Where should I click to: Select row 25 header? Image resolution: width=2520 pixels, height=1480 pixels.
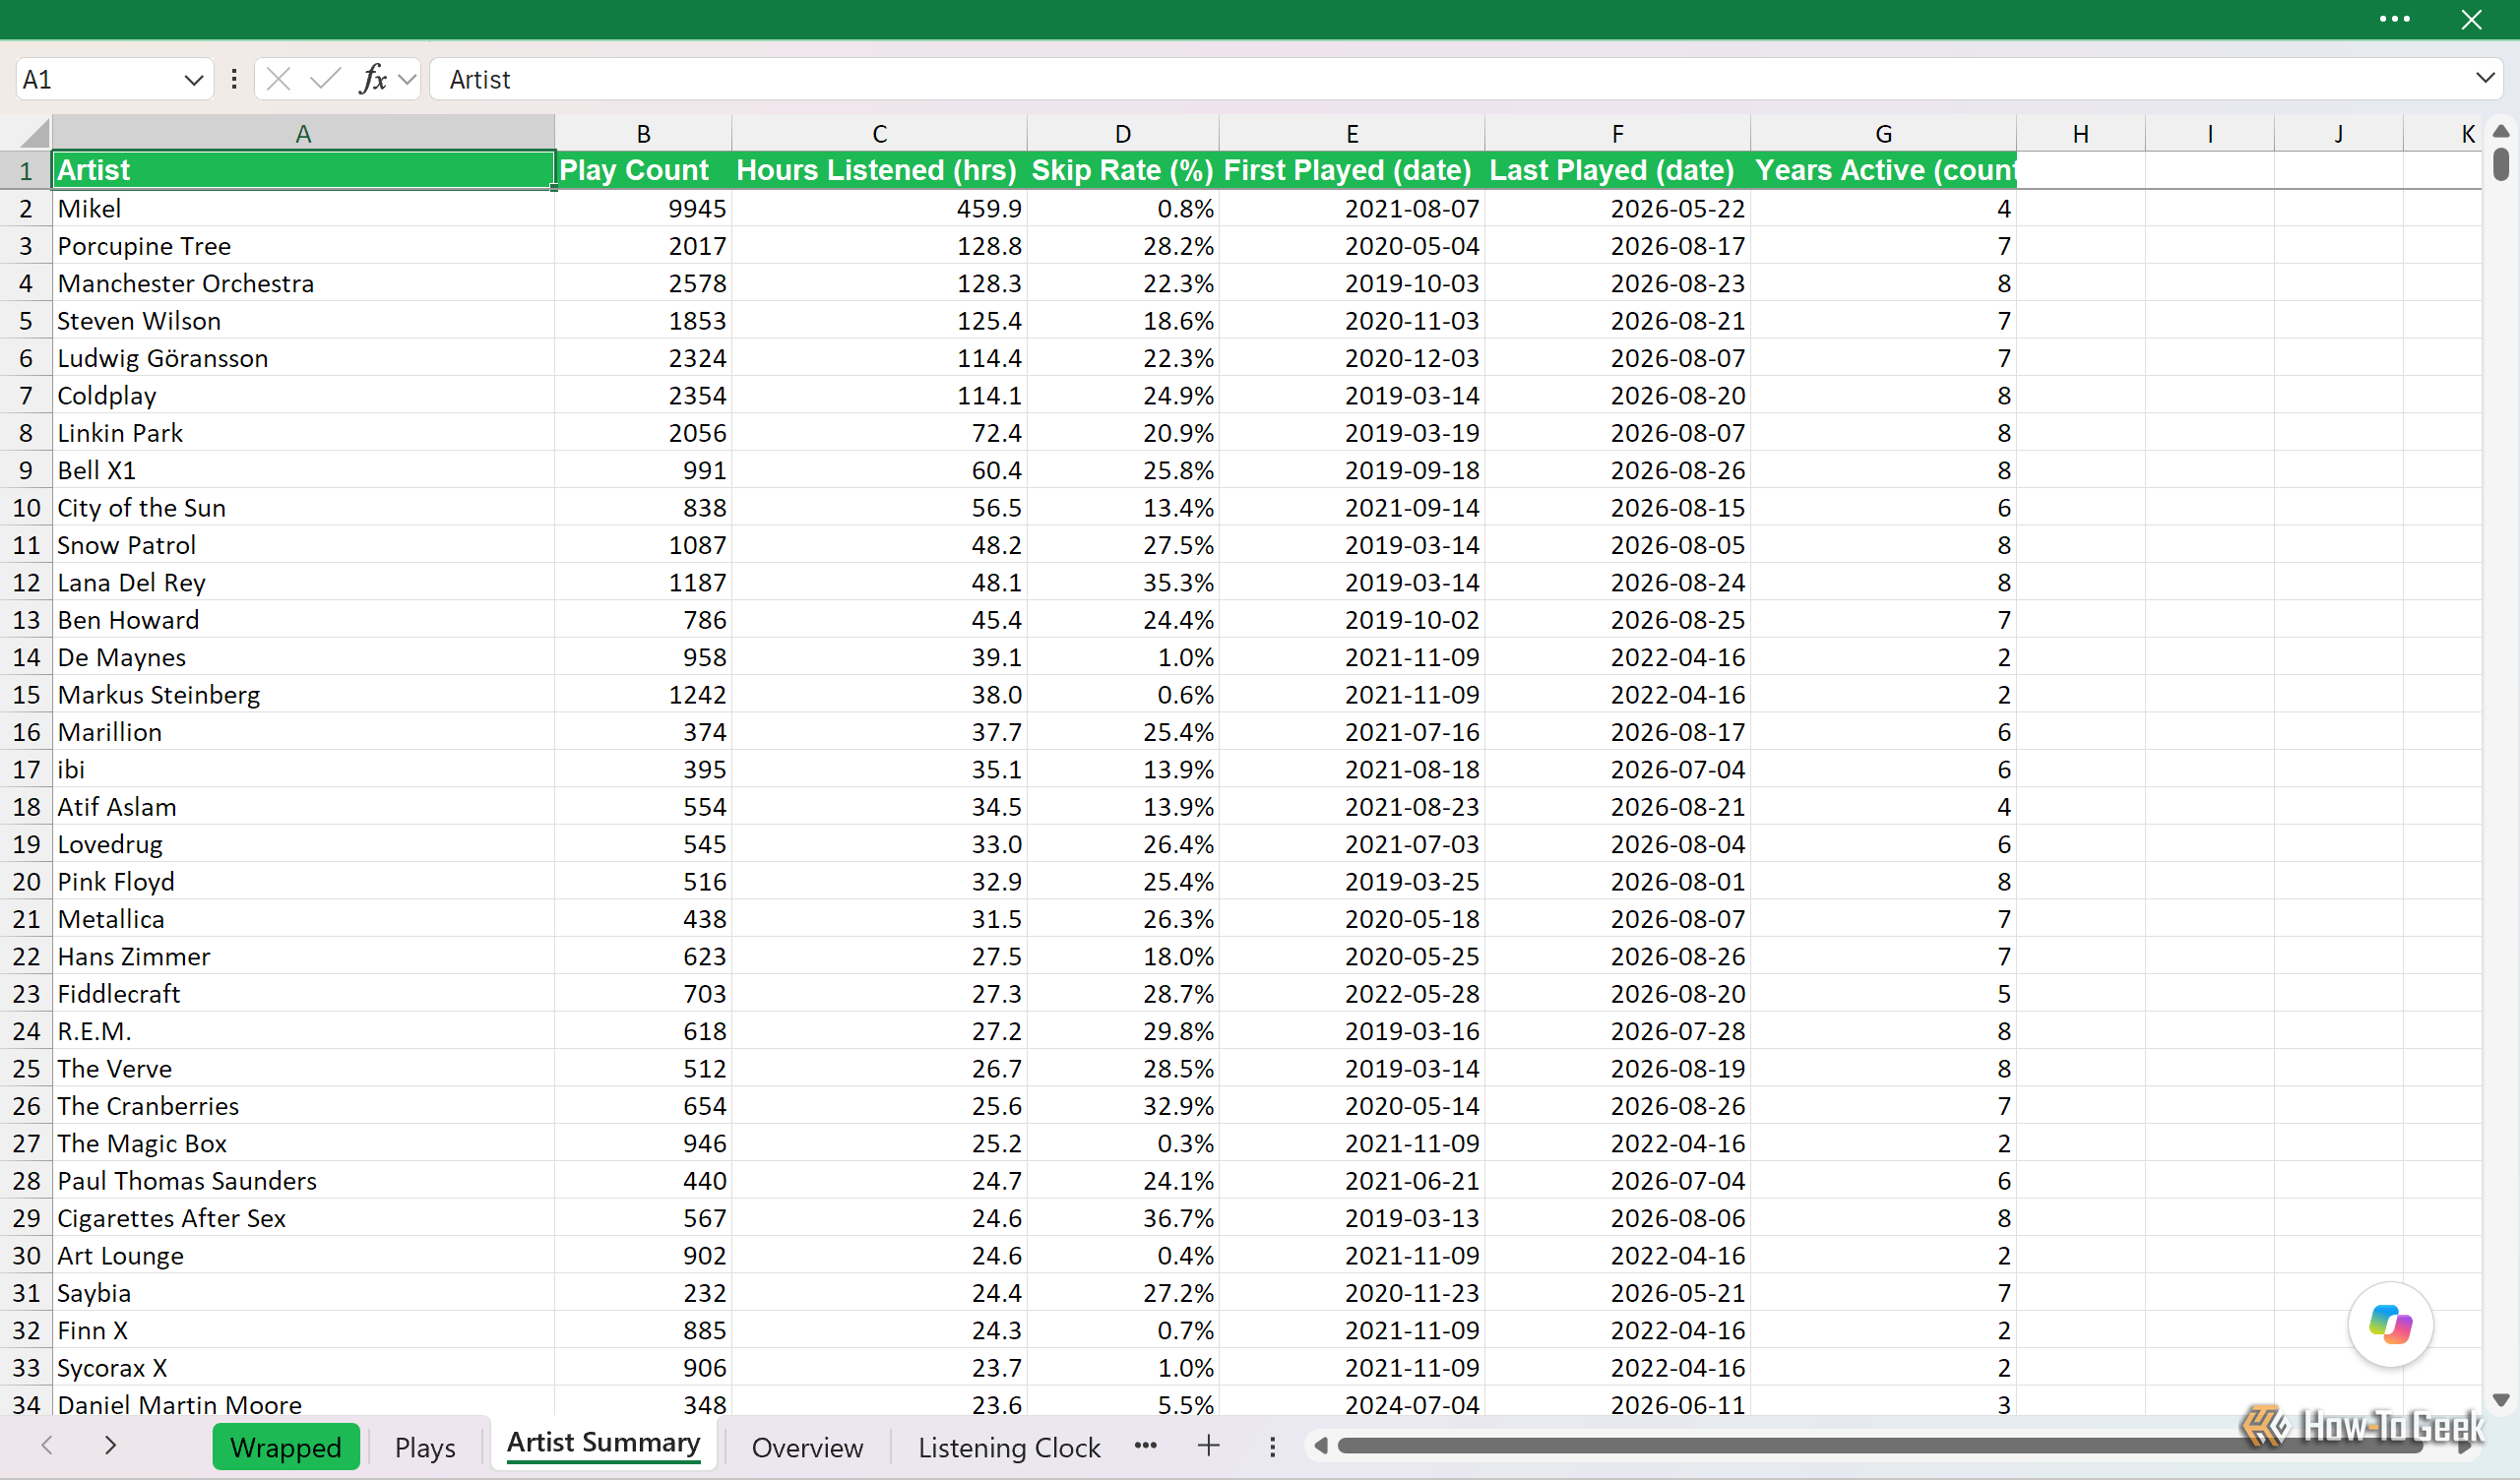tap(26, 1068)
